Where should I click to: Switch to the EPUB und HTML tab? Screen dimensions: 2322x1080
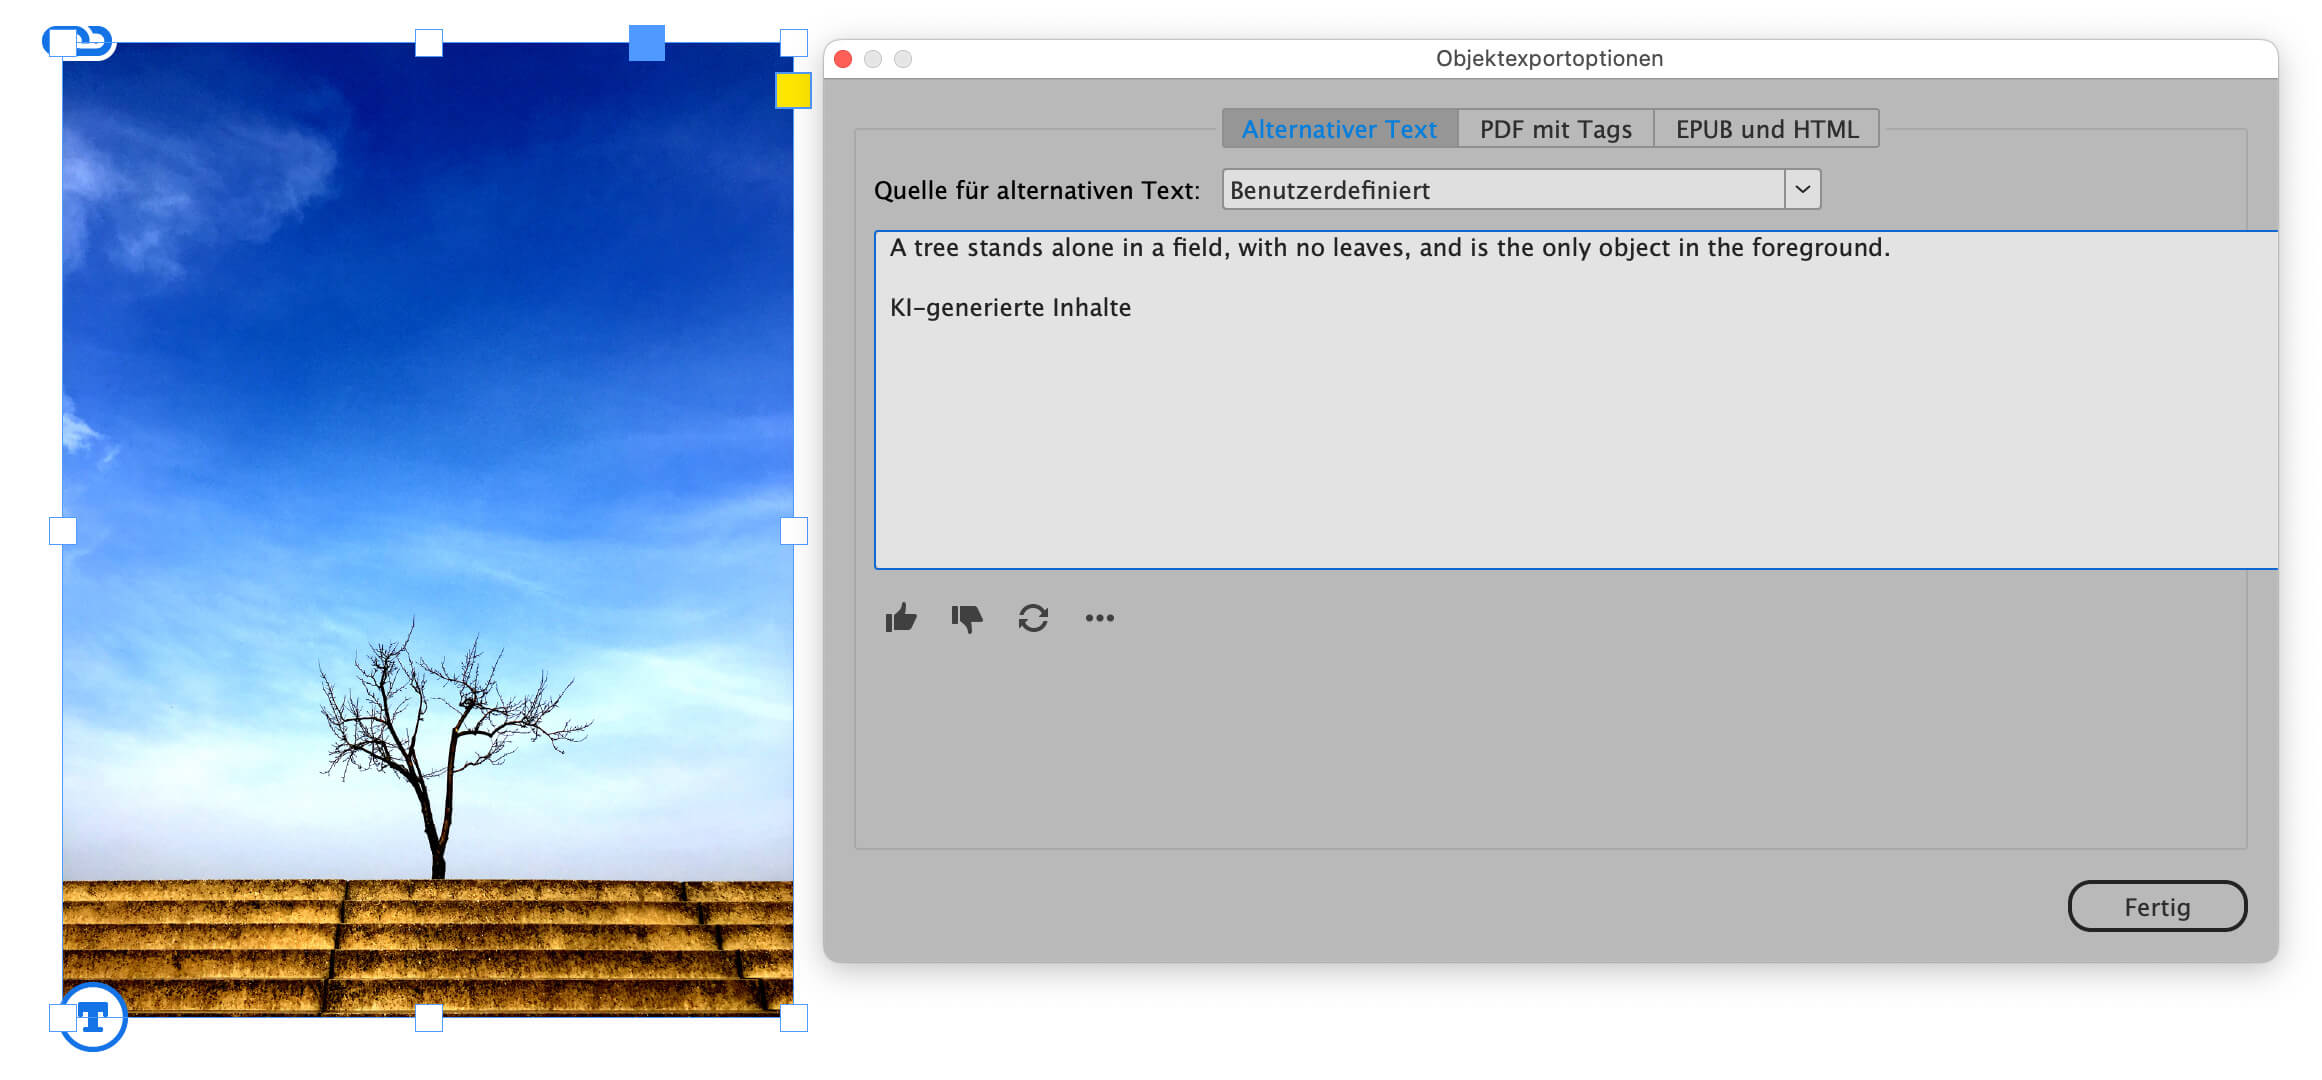[x=1766, y=129]
